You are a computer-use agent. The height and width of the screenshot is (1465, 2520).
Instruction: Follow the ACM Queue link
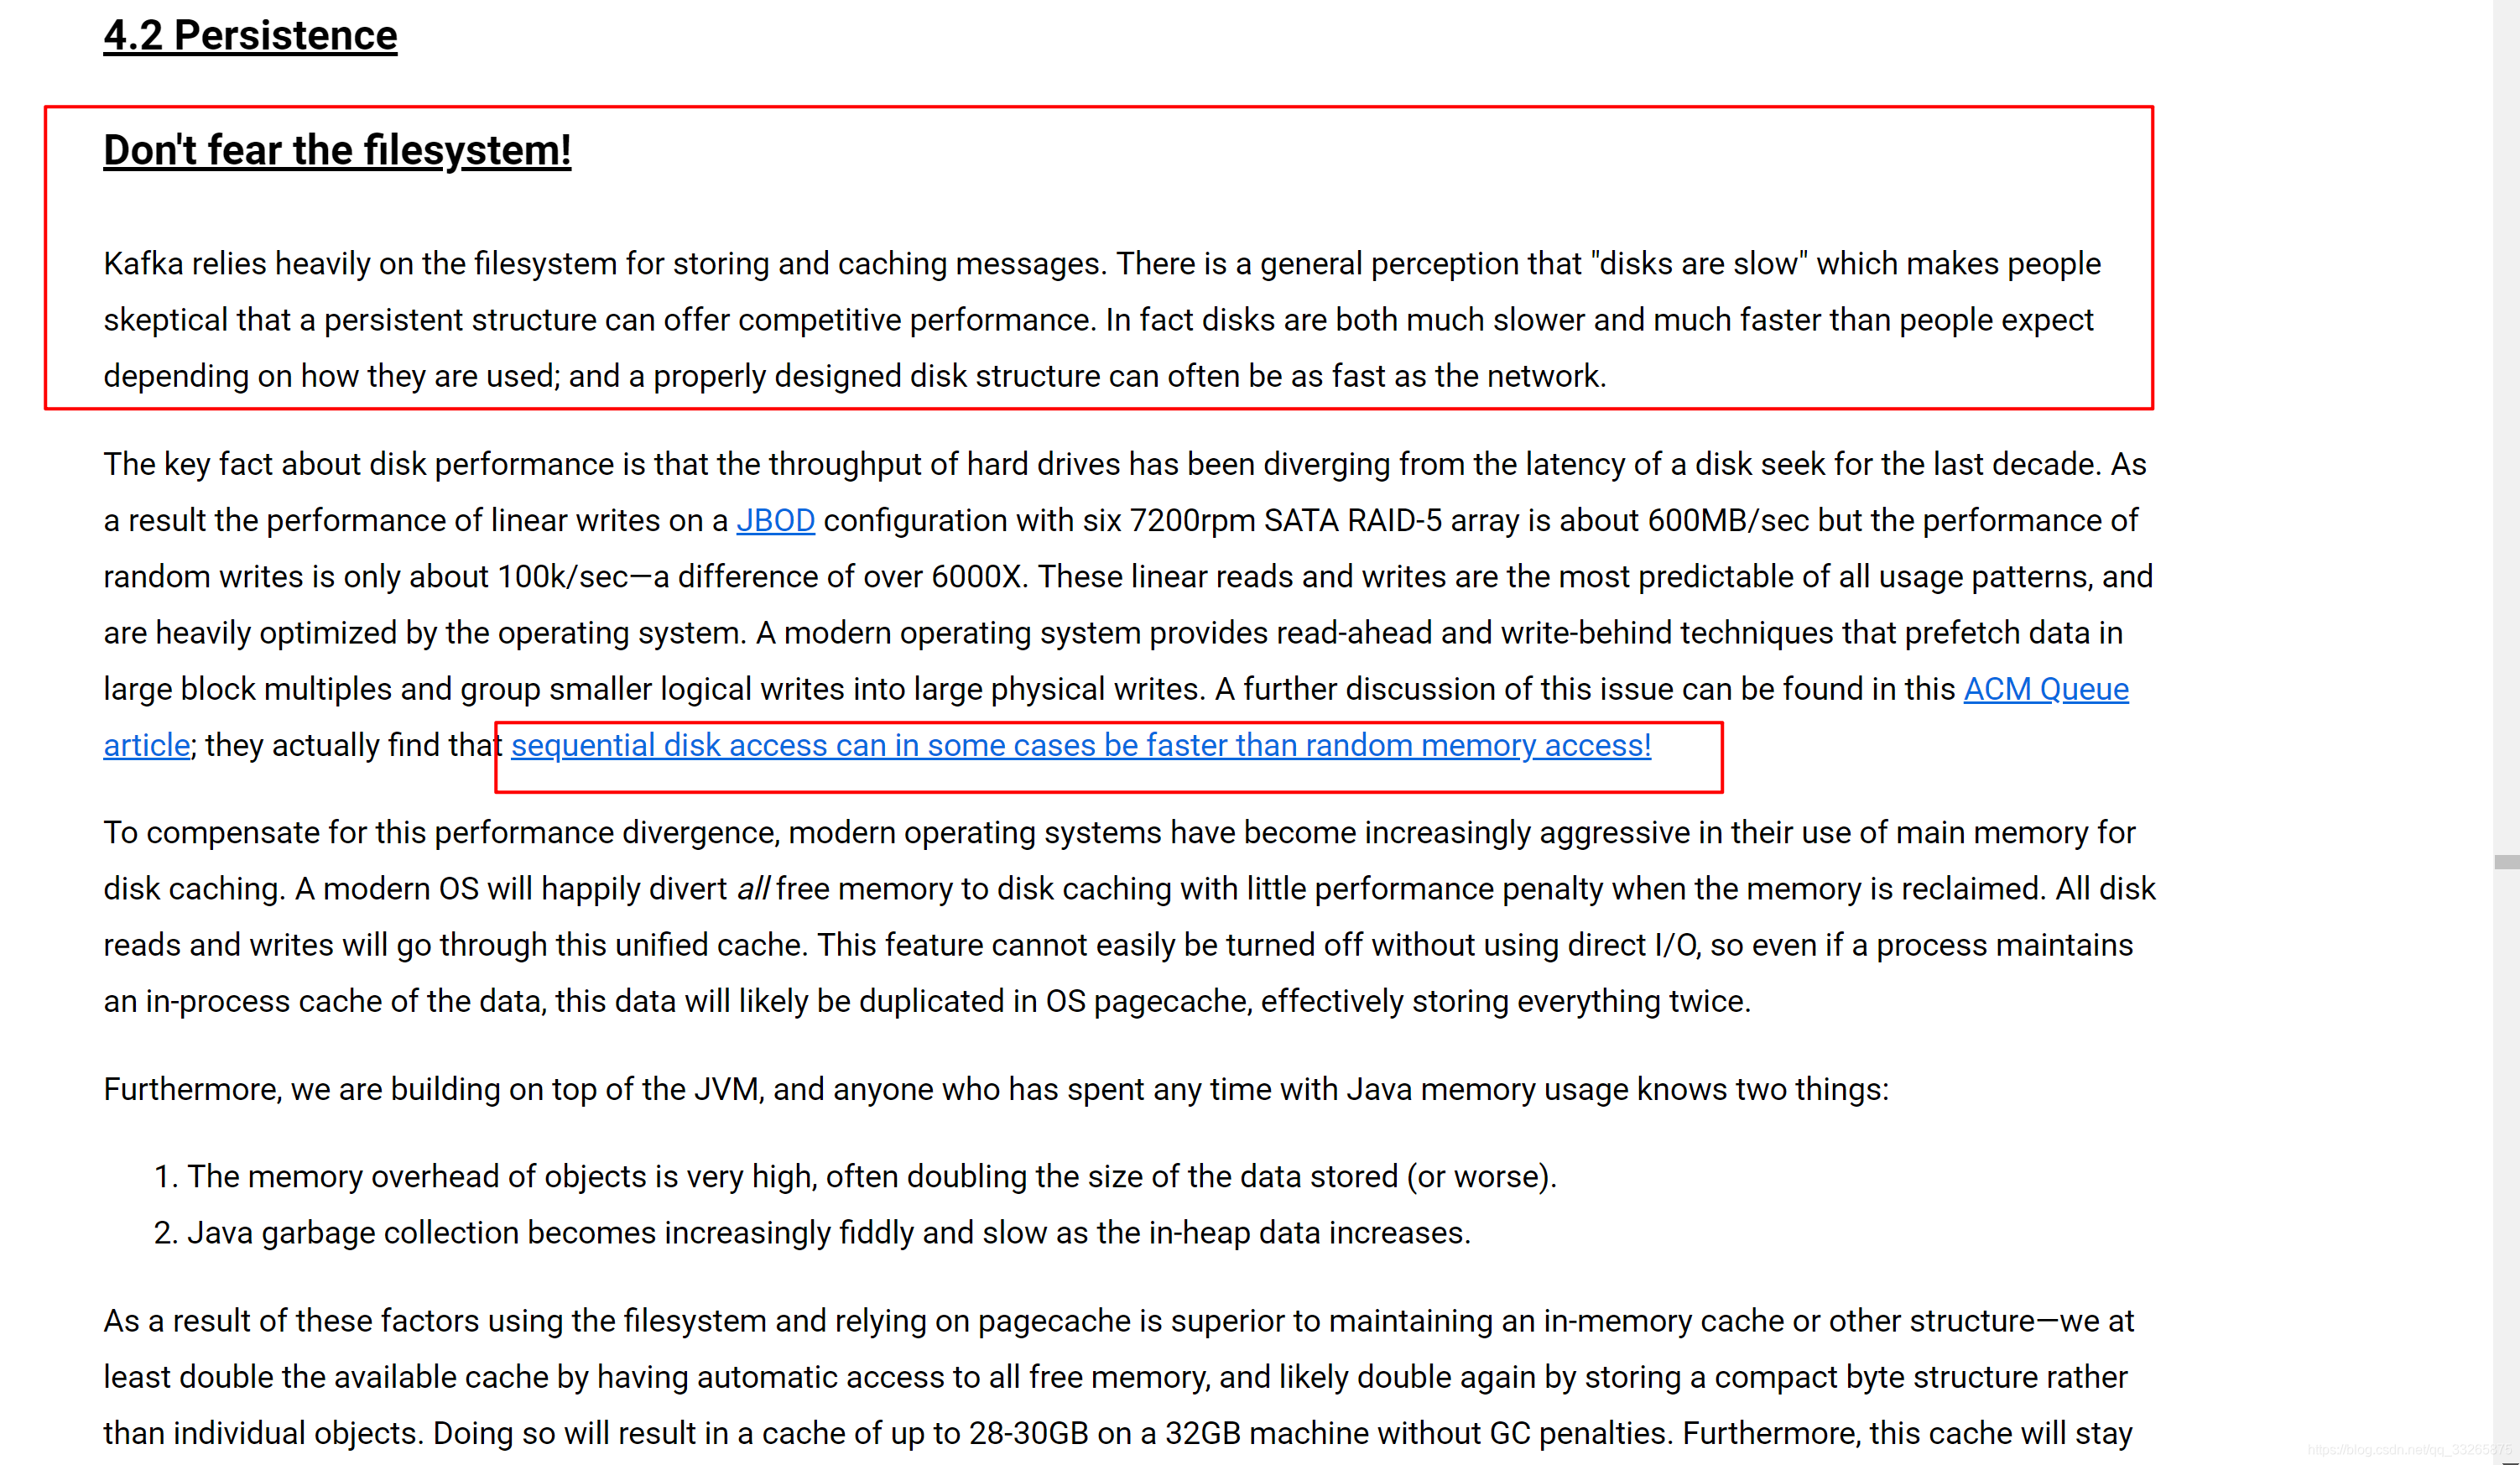coord(2045,690)
